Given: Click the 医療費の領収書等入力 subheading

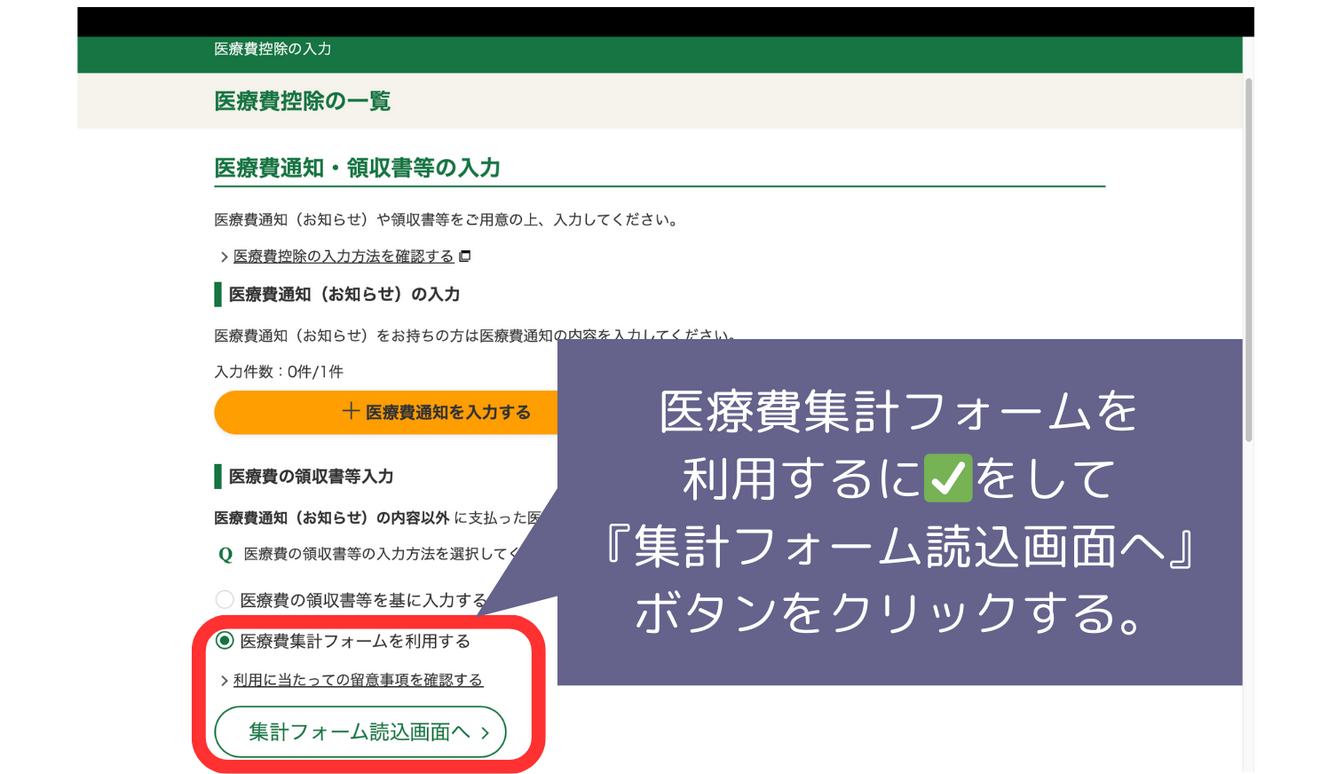Looking at the screenshot, I should pyautogui.click(x=311, y=476).
